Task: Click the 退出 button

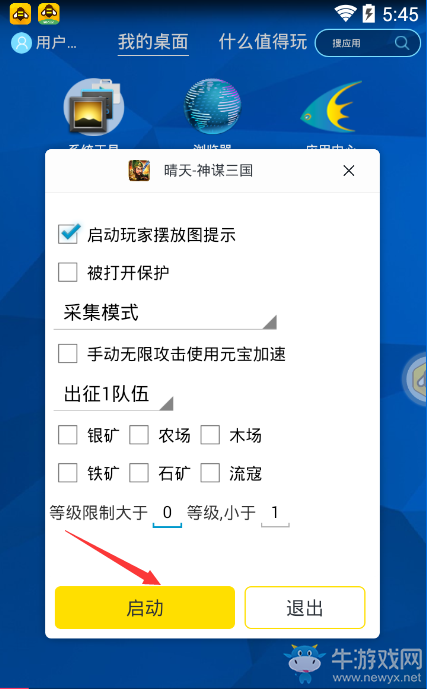Action: [x=305, y=608]
